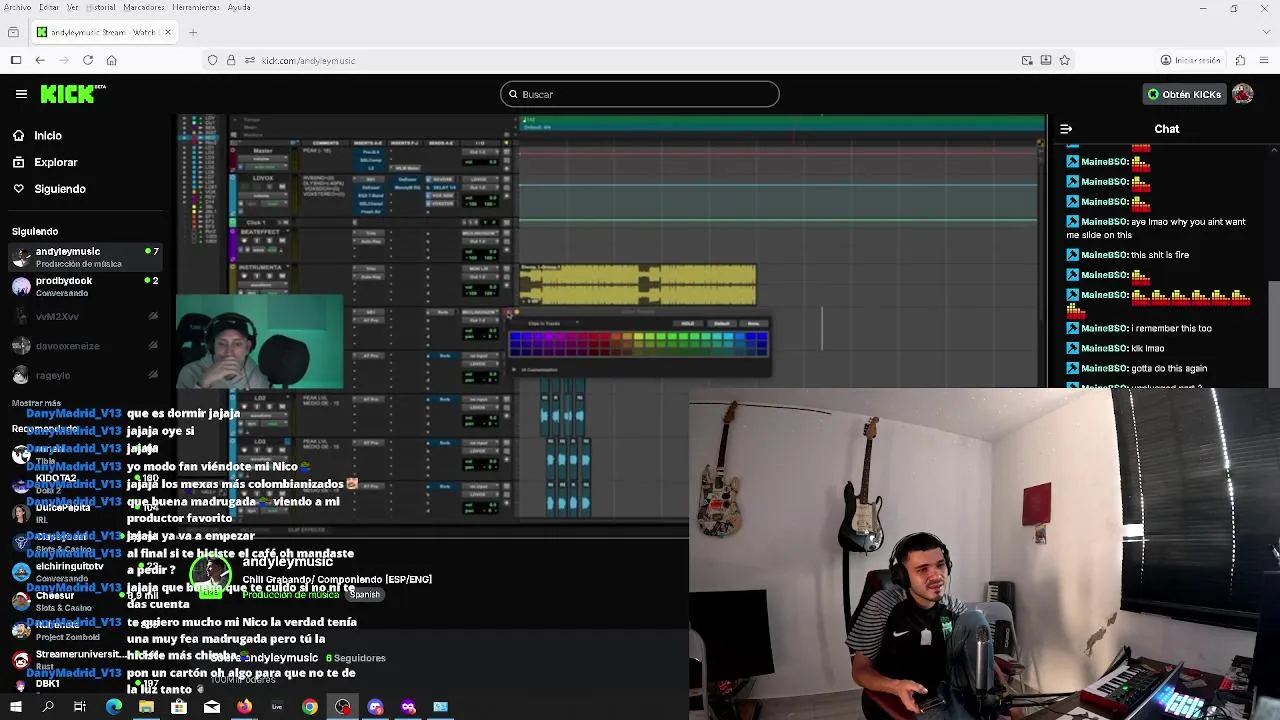Click the yellow audio waveform clip
This screenshot has width=1280, height=720.
638,285
